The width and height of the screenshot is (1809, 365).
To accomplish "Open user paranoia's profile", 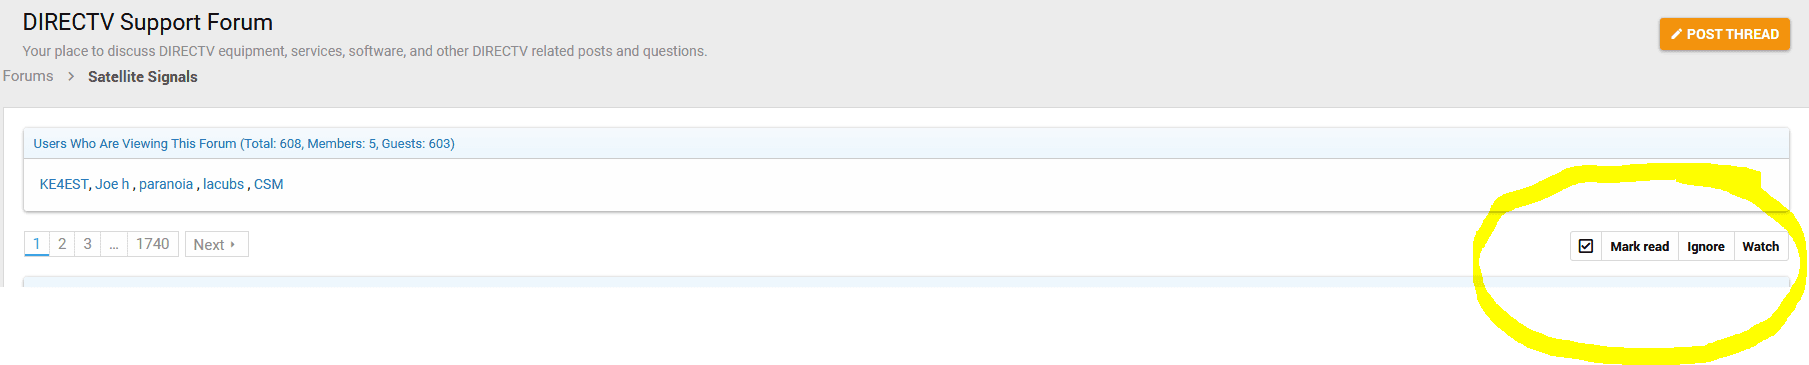I will point(166,184).
